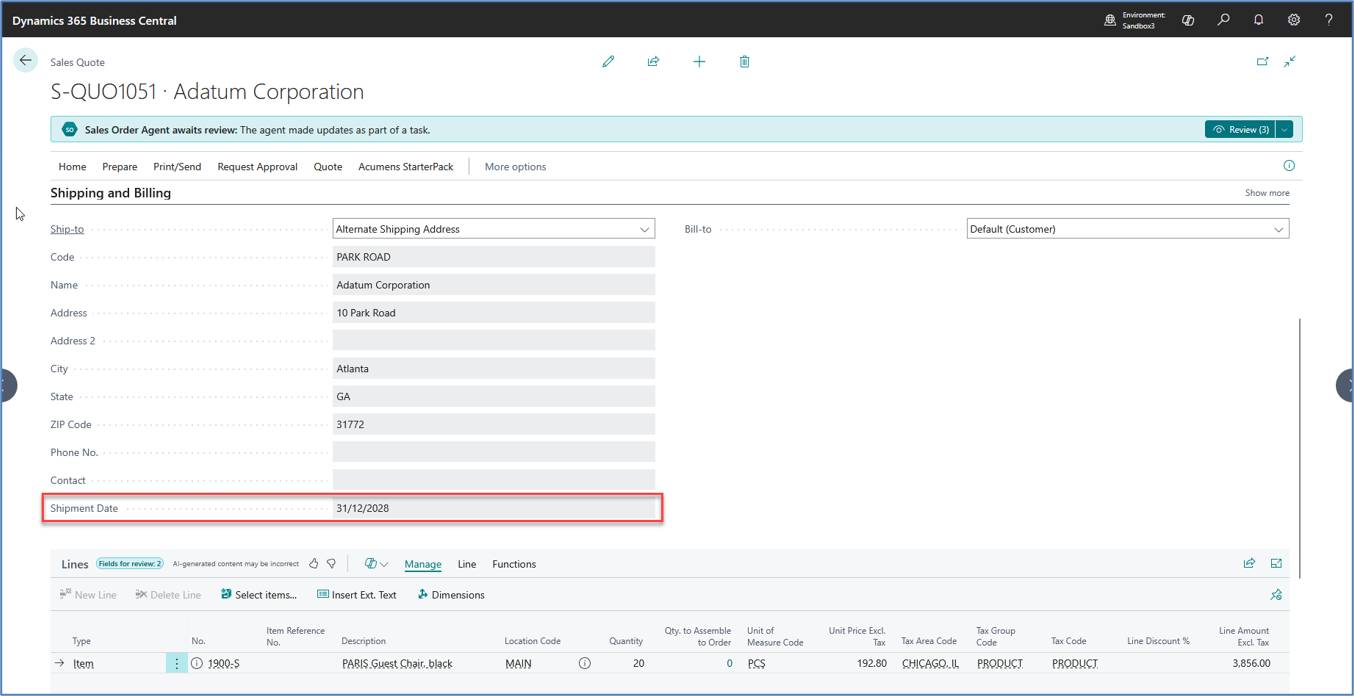The width and height of the screenshot is (1354, 696).
Task: Open the search magnifier icon
Action: click(1223, 20)
